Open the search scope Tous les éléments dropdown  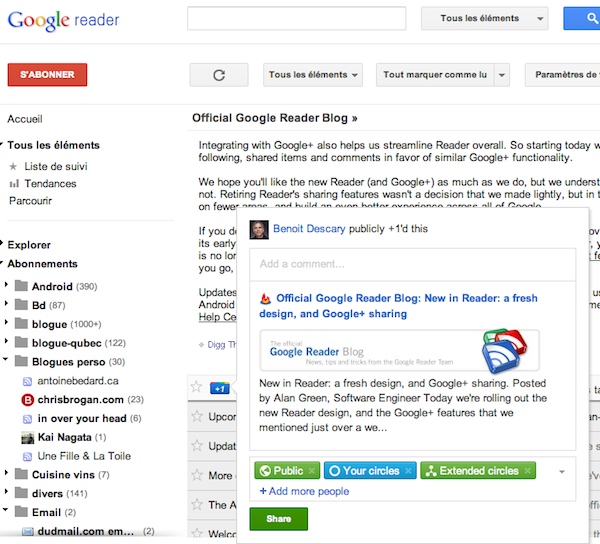coord(484,18)
